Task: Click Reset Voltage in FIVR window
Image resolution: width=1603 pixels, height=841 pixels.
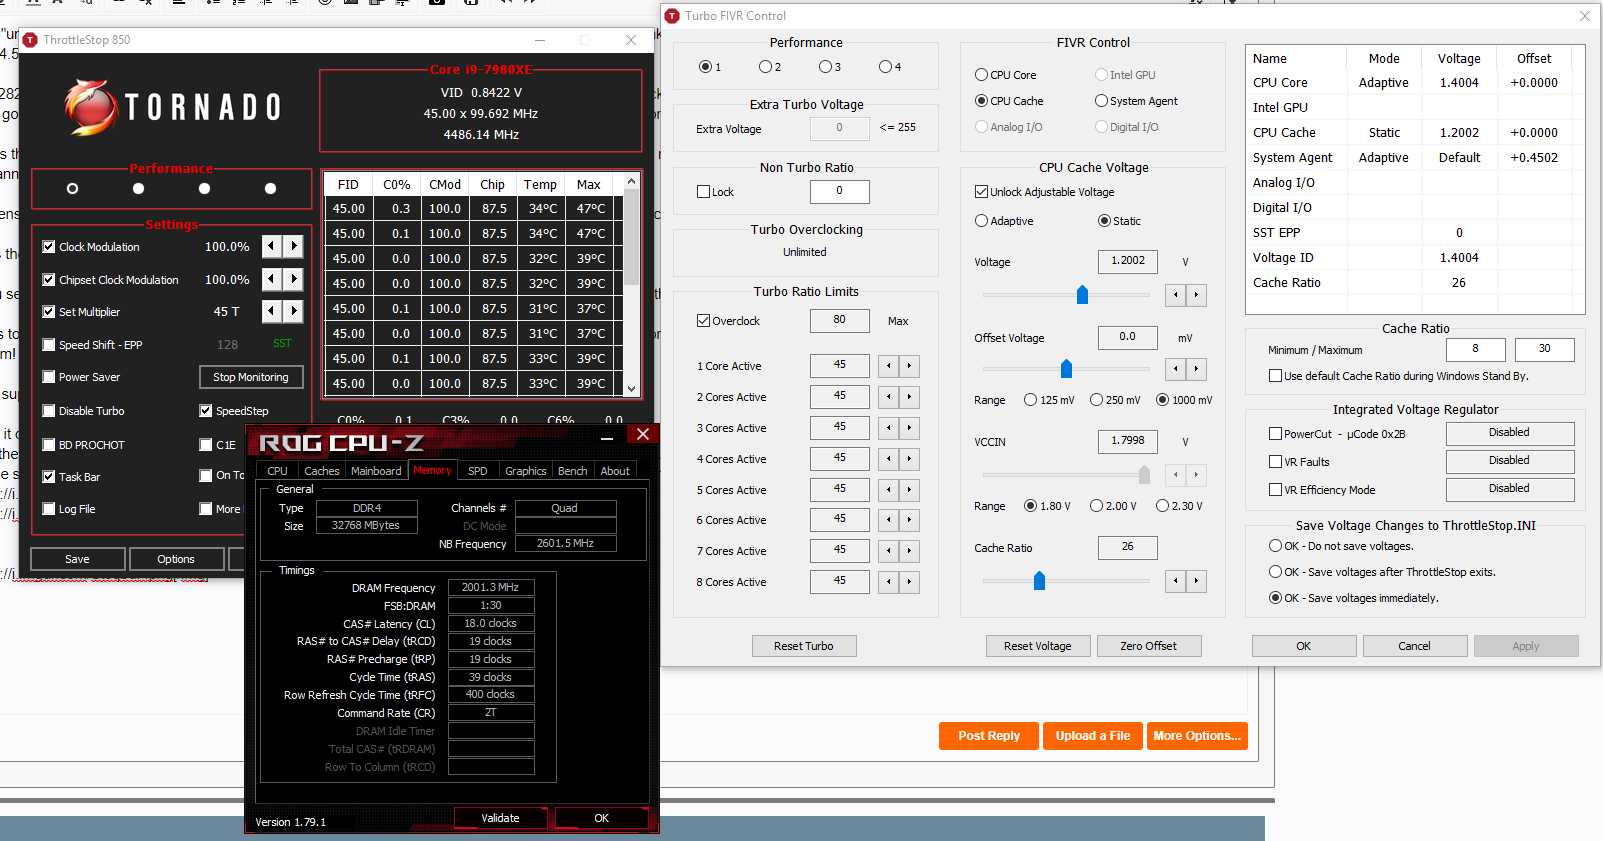Action: point(1038,646)
